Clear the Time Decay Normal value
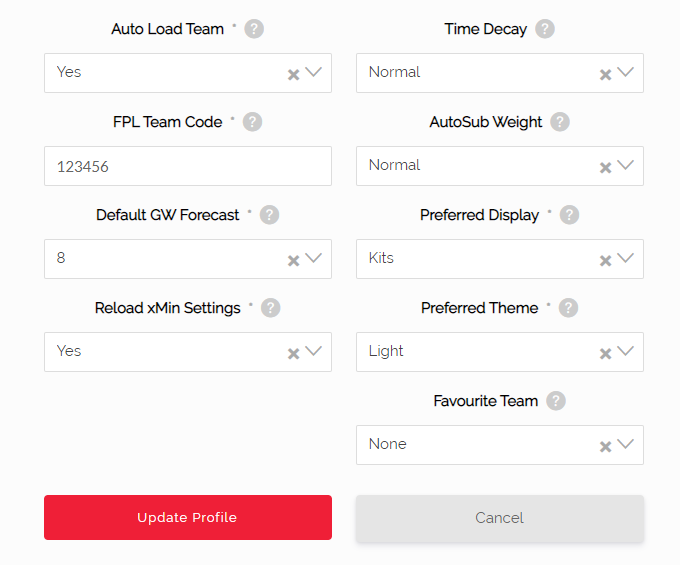The height and width of the screenshot is (565, 680). point(605,75)
